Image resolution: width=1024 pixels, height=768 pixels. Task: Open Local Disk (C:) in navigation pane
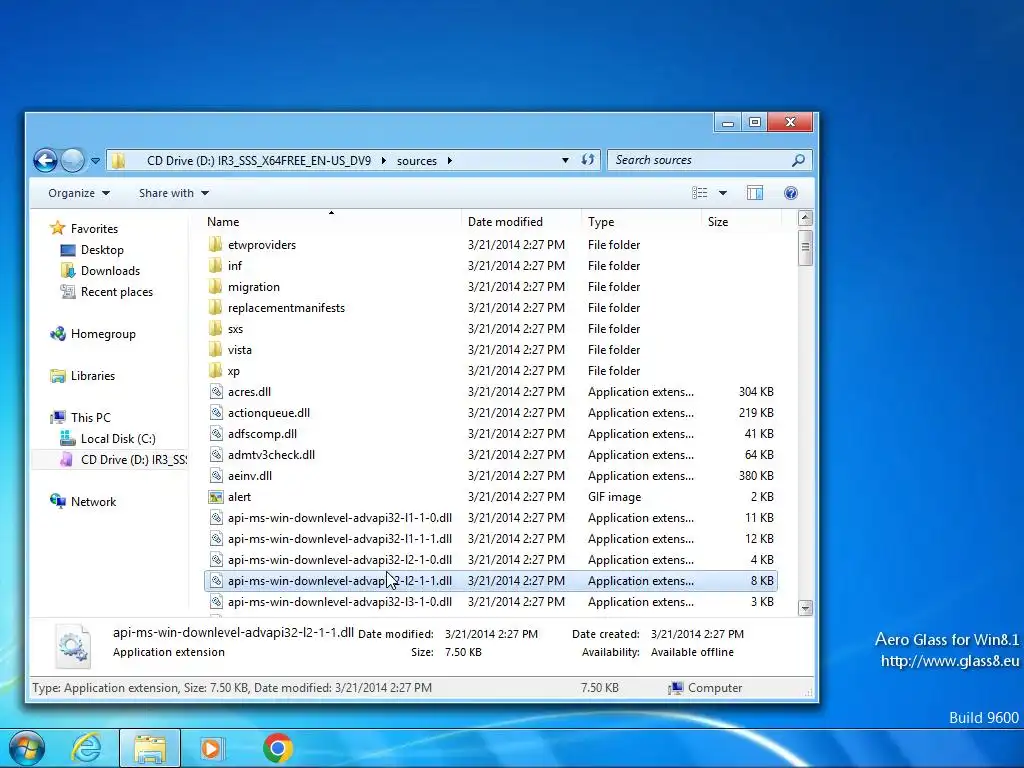tap(118, 439)
